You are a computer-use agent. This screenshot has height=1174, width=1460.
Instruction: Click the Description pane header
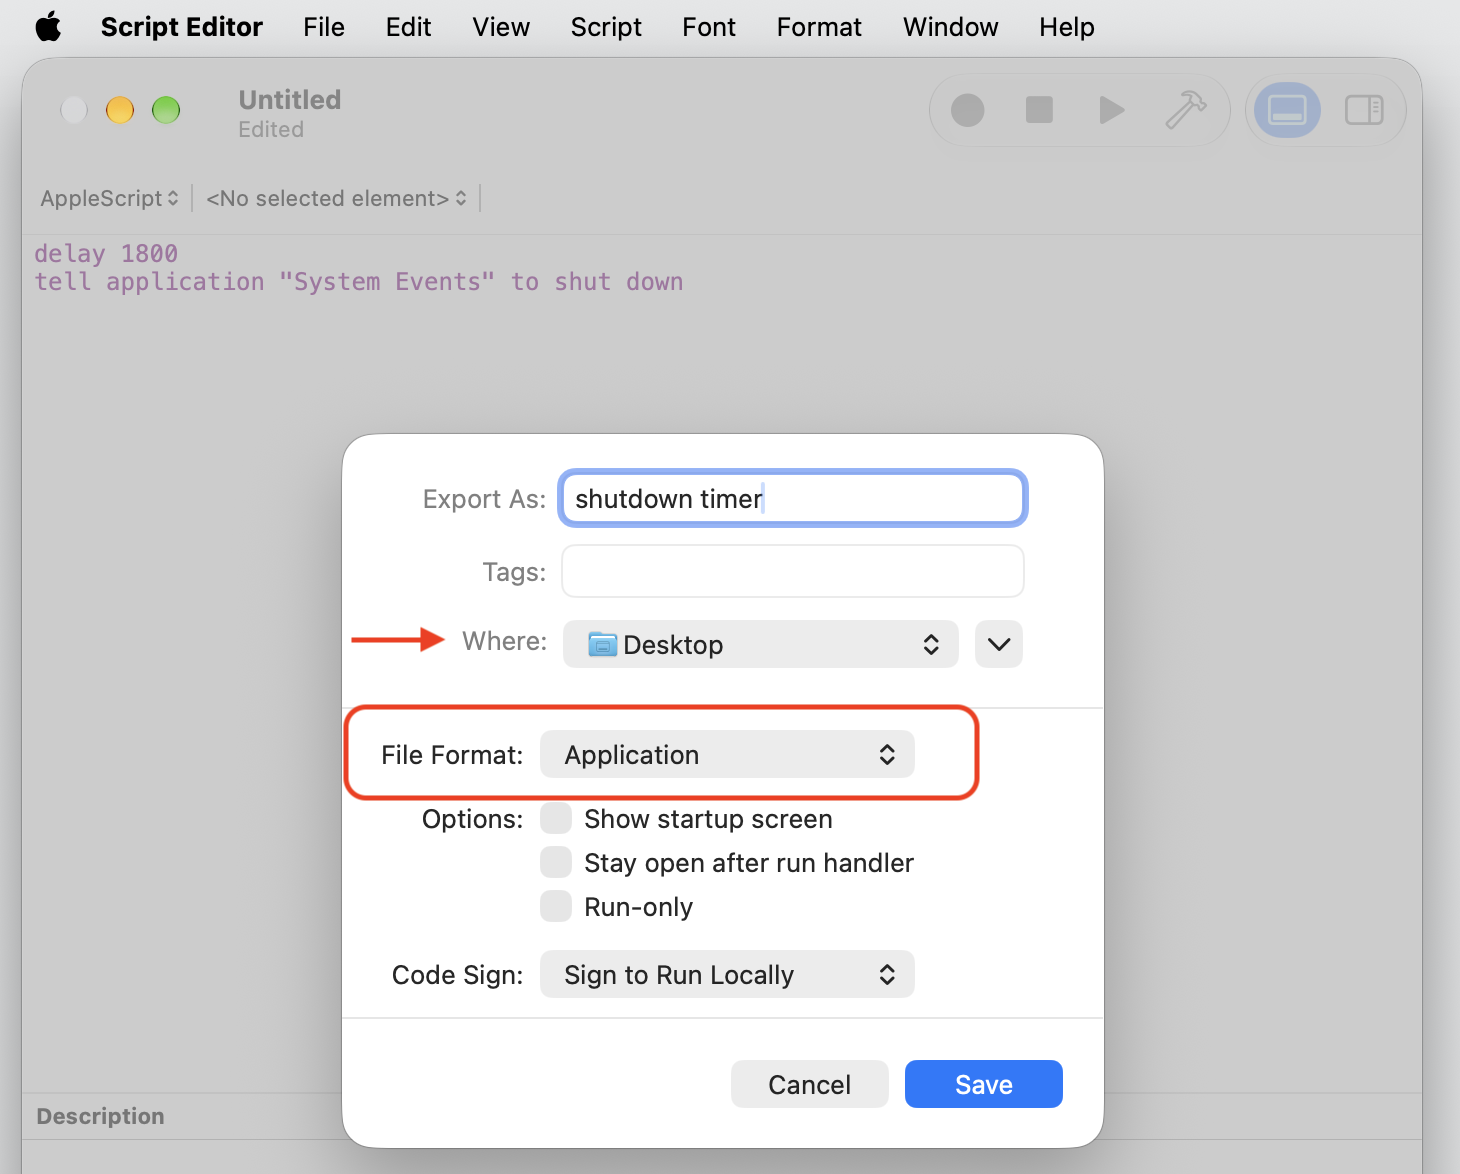[x=100, y=1116]
